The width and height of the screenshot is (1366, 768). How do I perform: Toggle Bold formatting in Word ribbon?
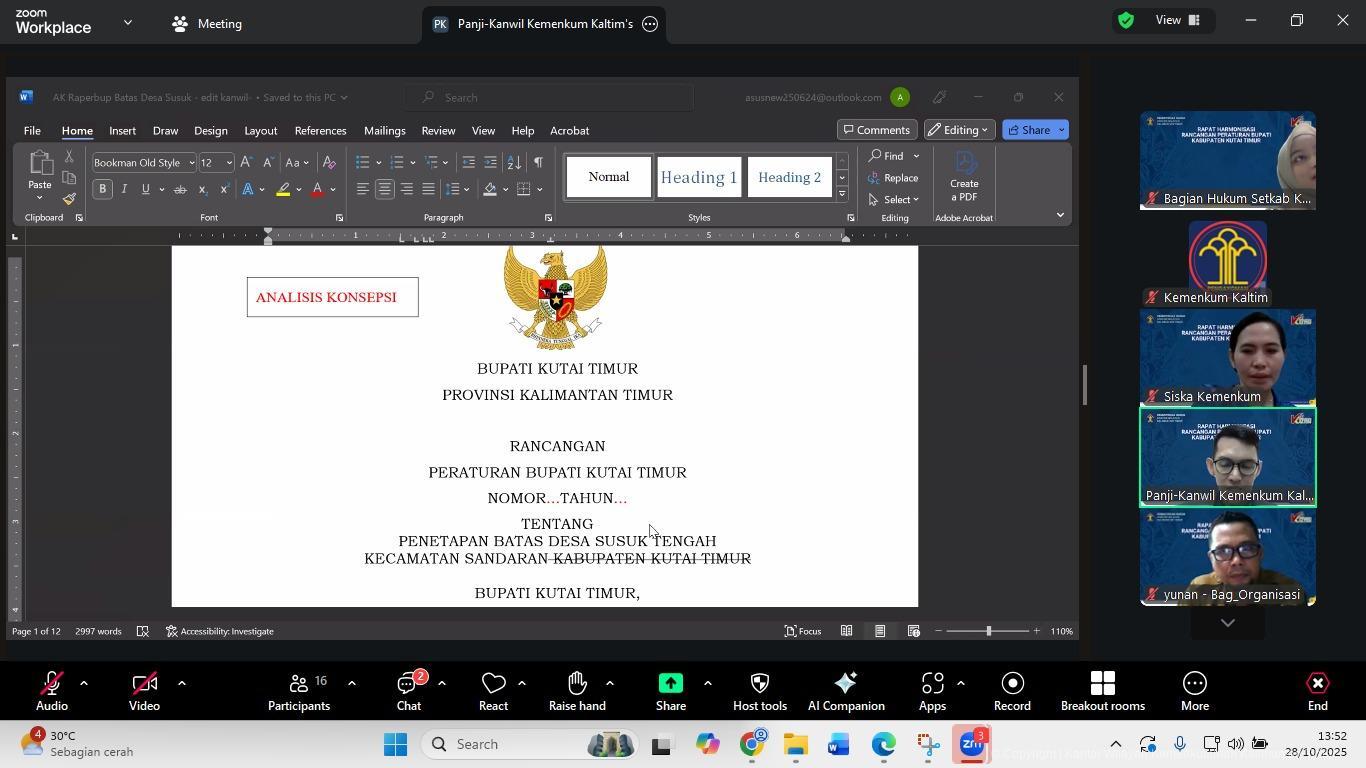point(103,189)
